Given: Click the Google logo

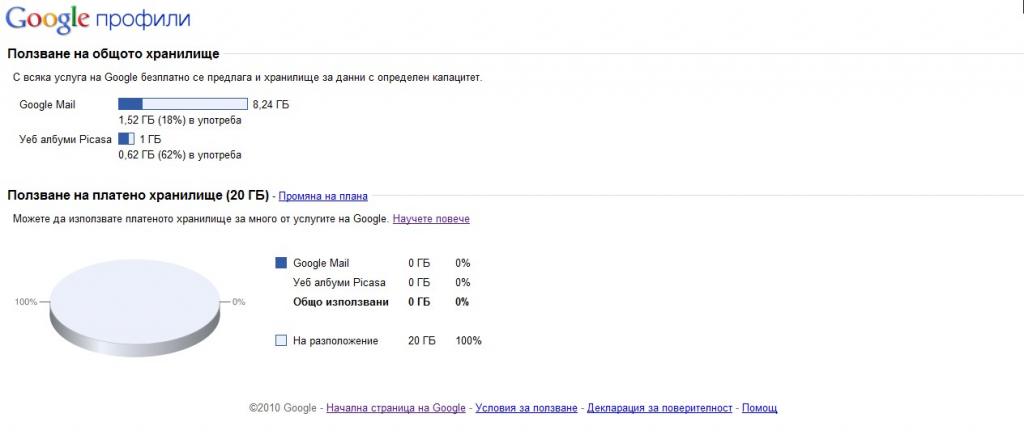Looking at the screenshot, I should (x=44, y=20).
